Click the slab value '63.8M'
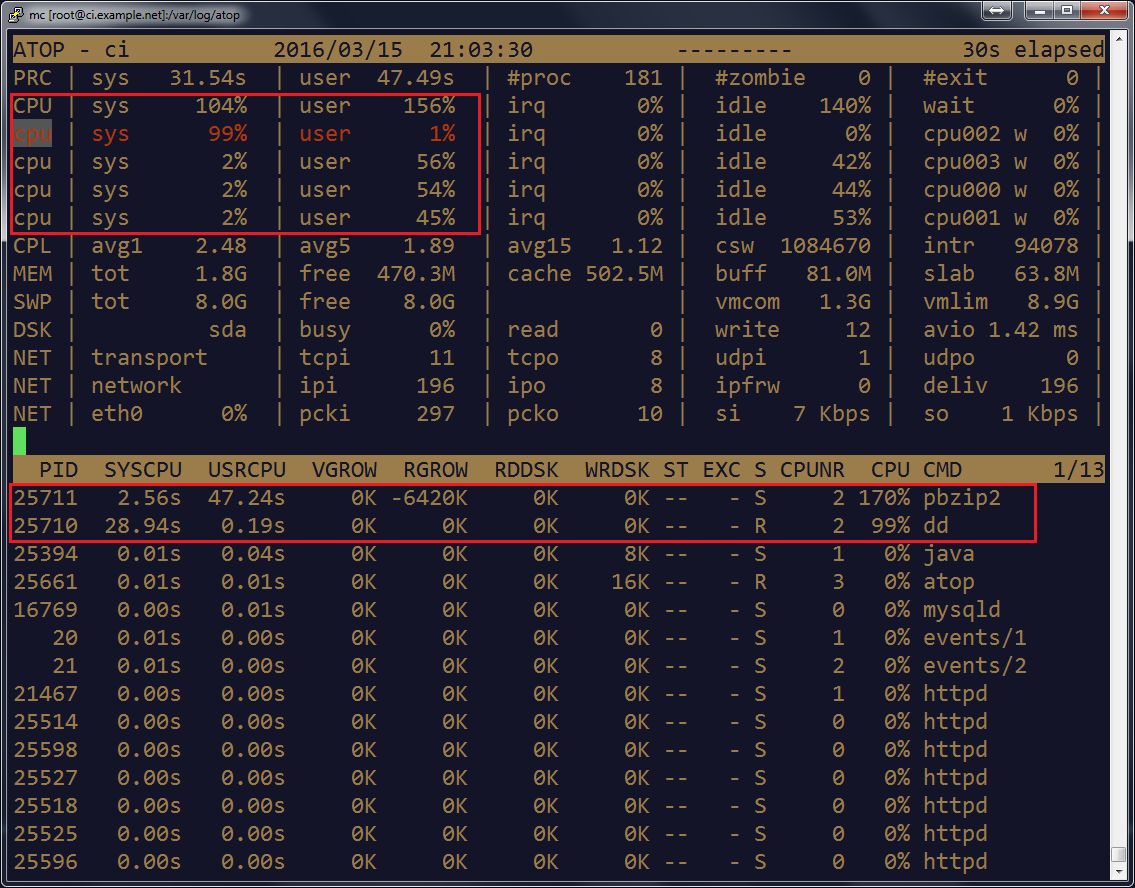The width and height of the screenshot is (1135, 888). 1047,274
